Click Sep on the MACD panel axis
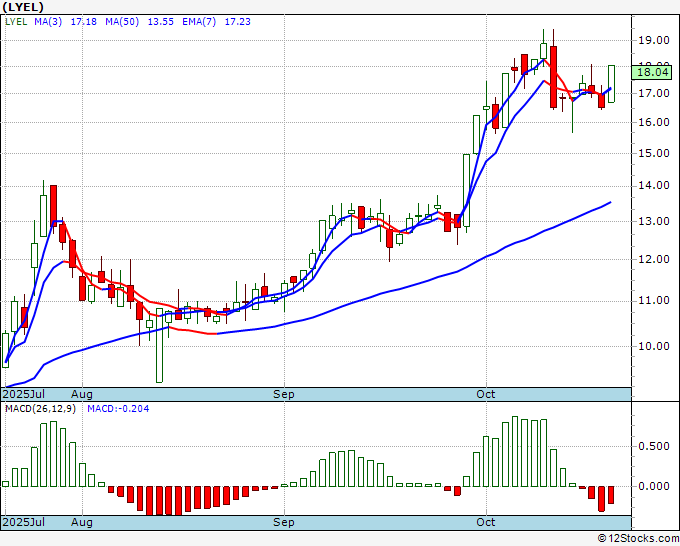This screenshot has height=546, width=680. click(284, 522)
